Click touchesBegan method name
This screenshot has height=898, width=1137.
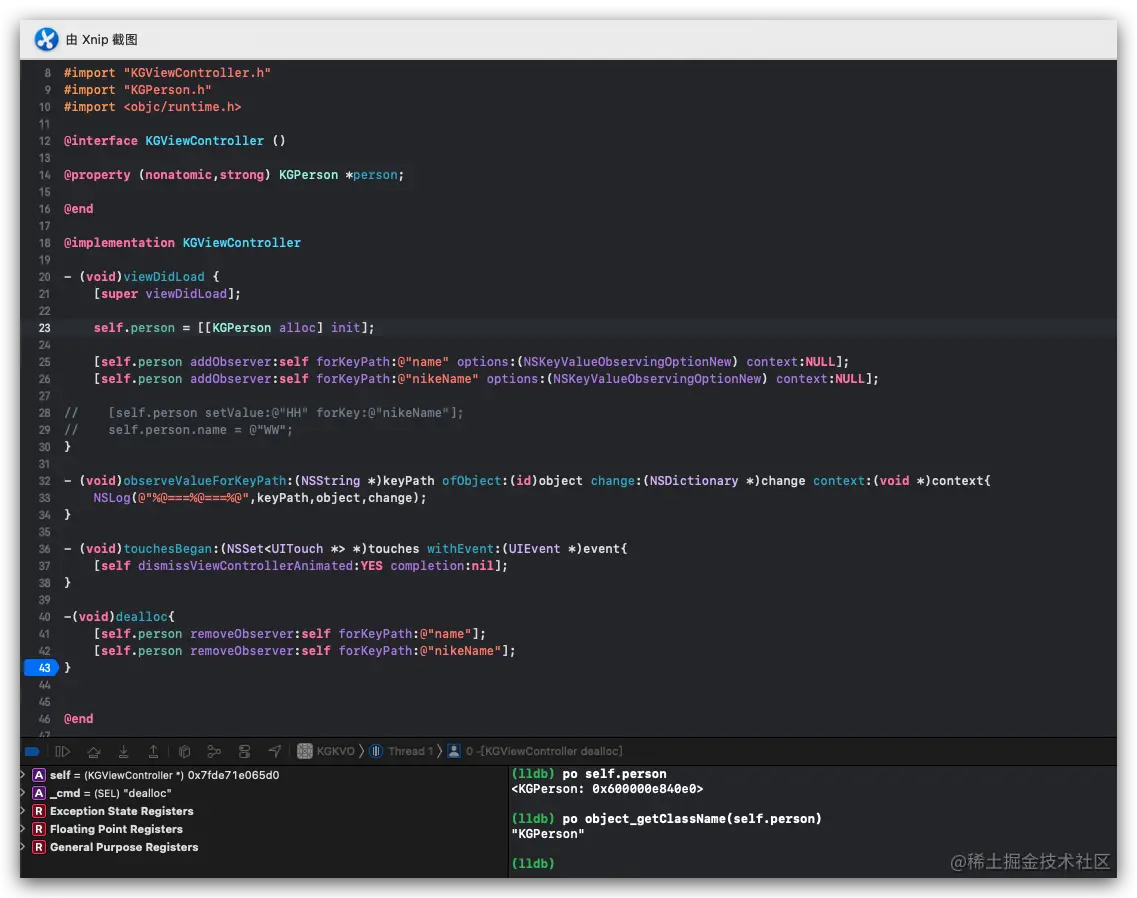168,548
